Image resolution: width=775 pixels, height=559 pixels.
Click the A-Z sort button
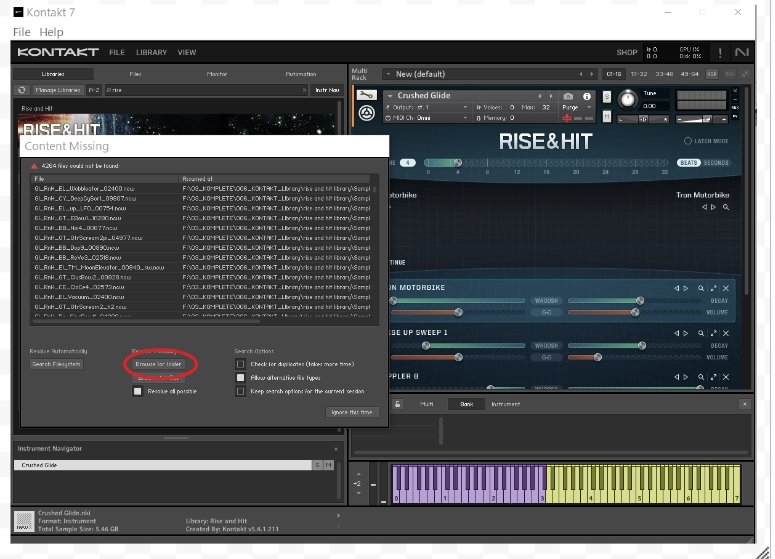(94, 90)
